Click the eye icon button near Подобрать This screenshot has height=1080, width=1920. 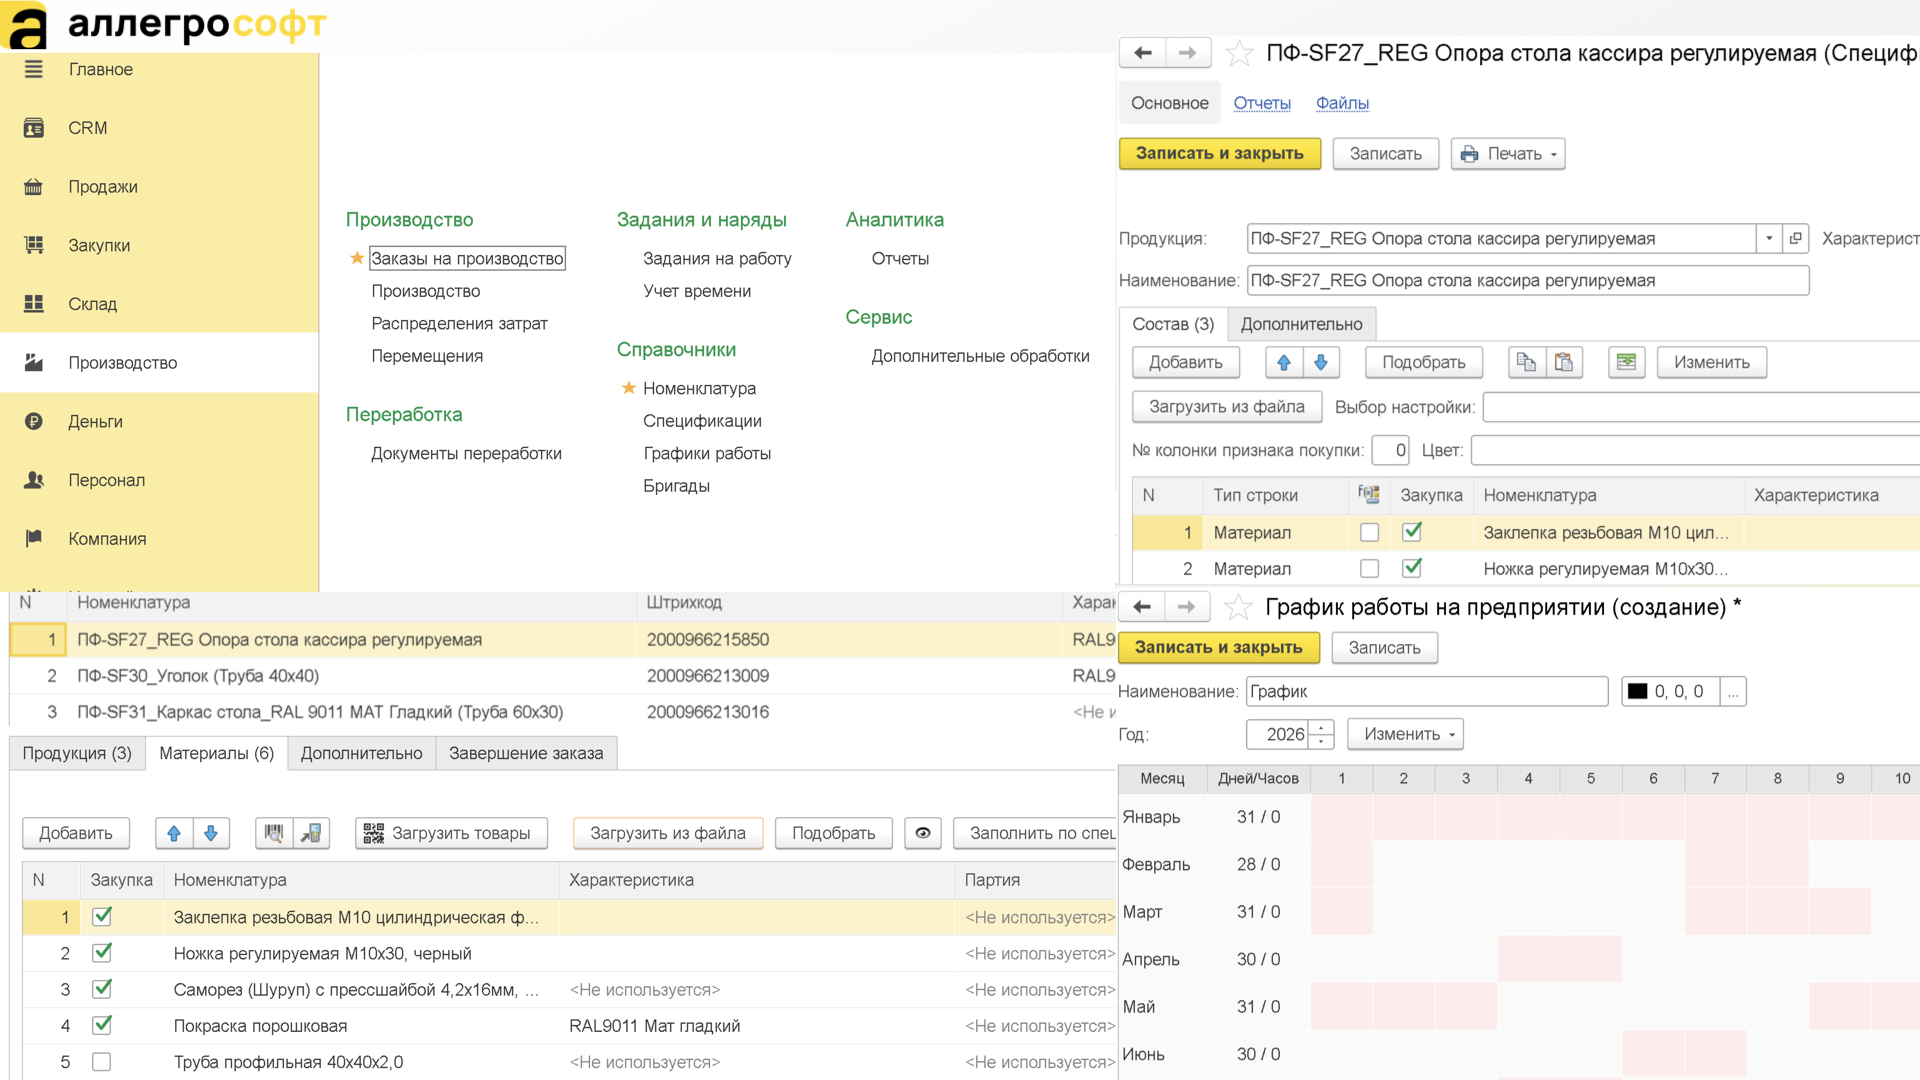(922, 833)
